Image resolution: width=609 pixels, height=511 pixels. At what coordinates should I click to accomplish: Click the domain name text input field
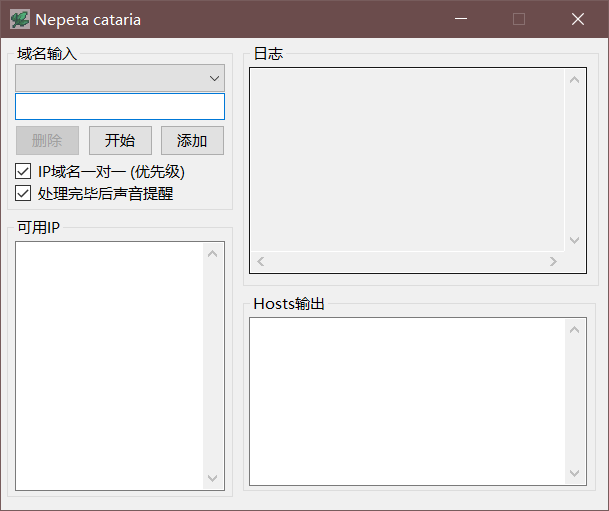click(x=120, y=106)
